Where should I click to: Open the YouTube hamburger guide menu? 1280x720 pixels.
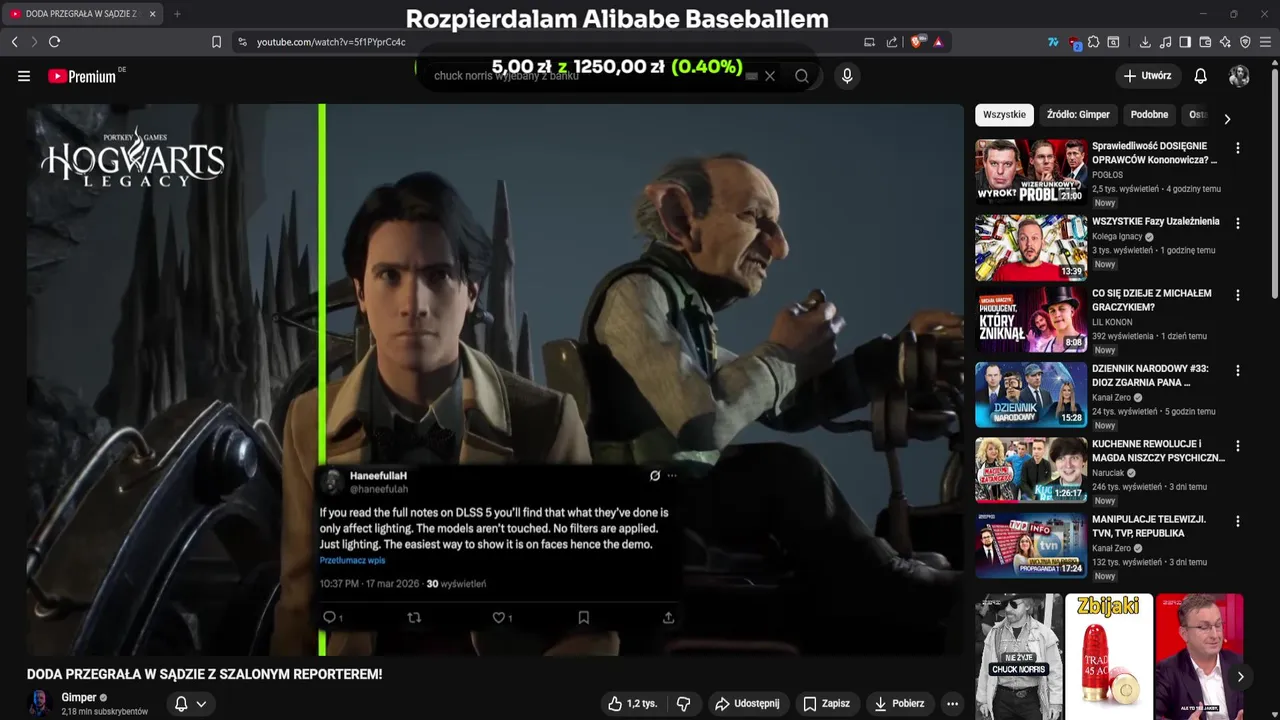24,76
